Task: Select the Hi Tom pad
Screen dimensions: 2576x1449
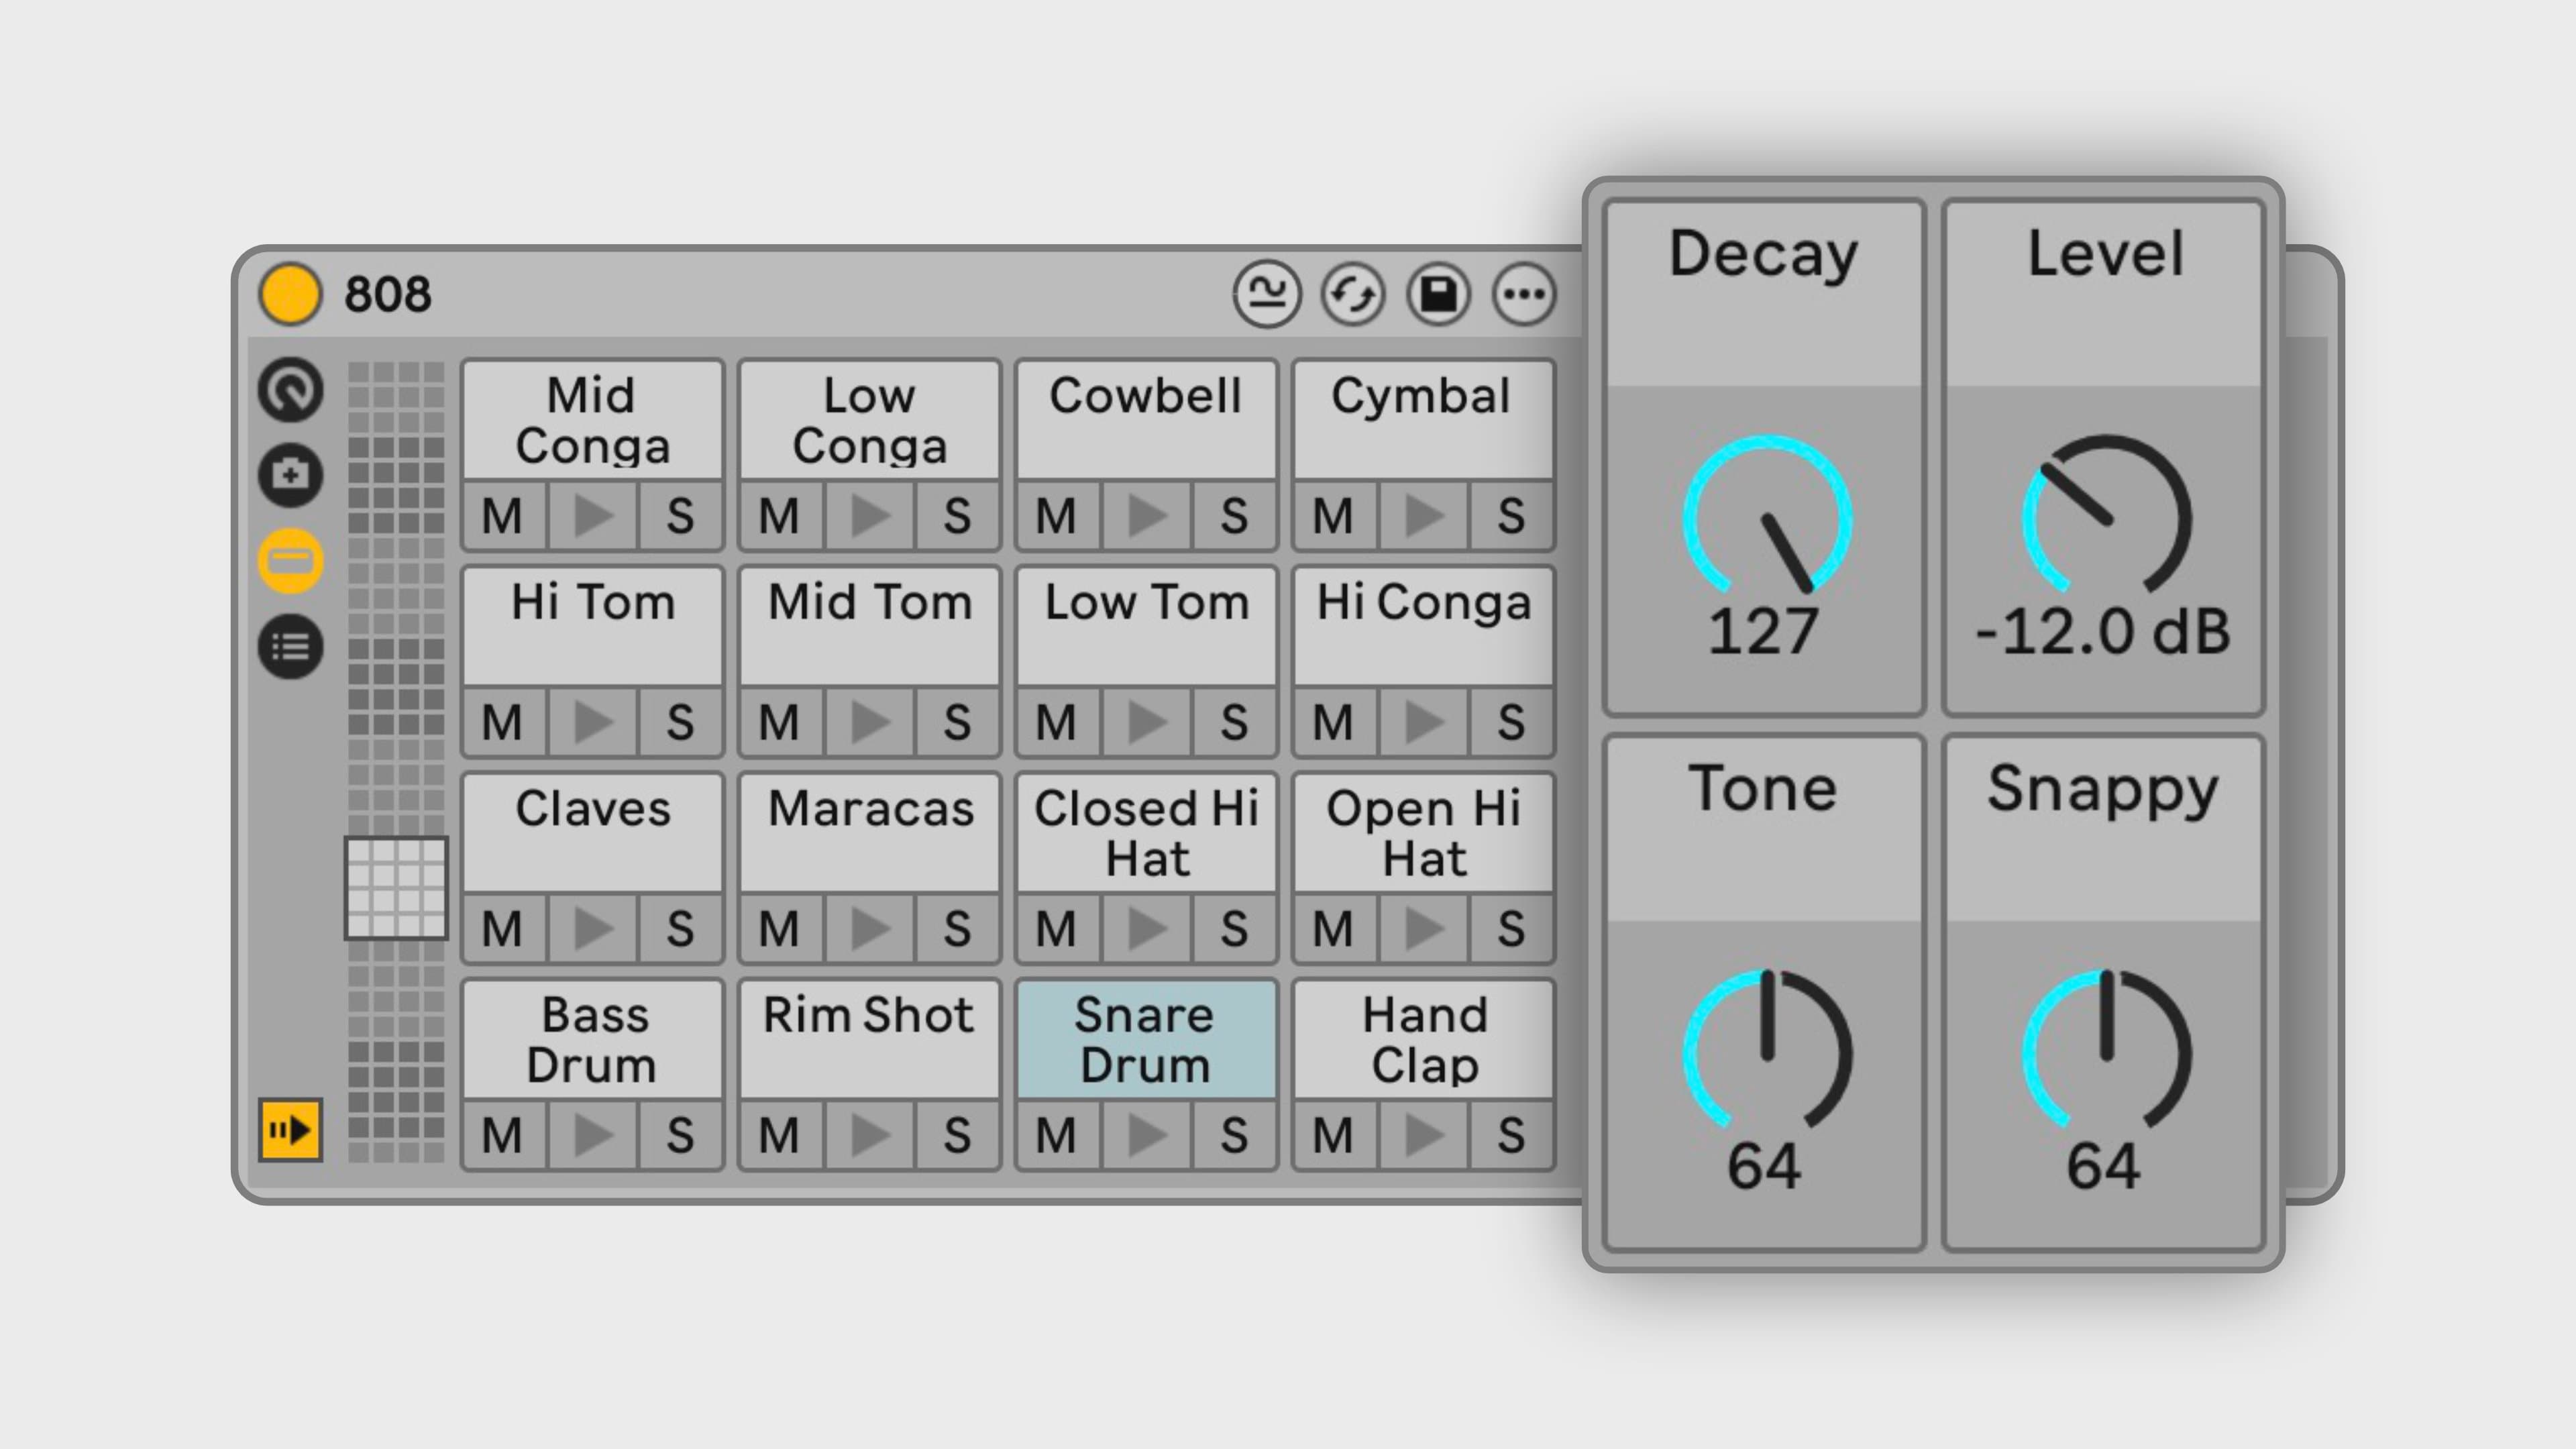Action: pos(592,627)
